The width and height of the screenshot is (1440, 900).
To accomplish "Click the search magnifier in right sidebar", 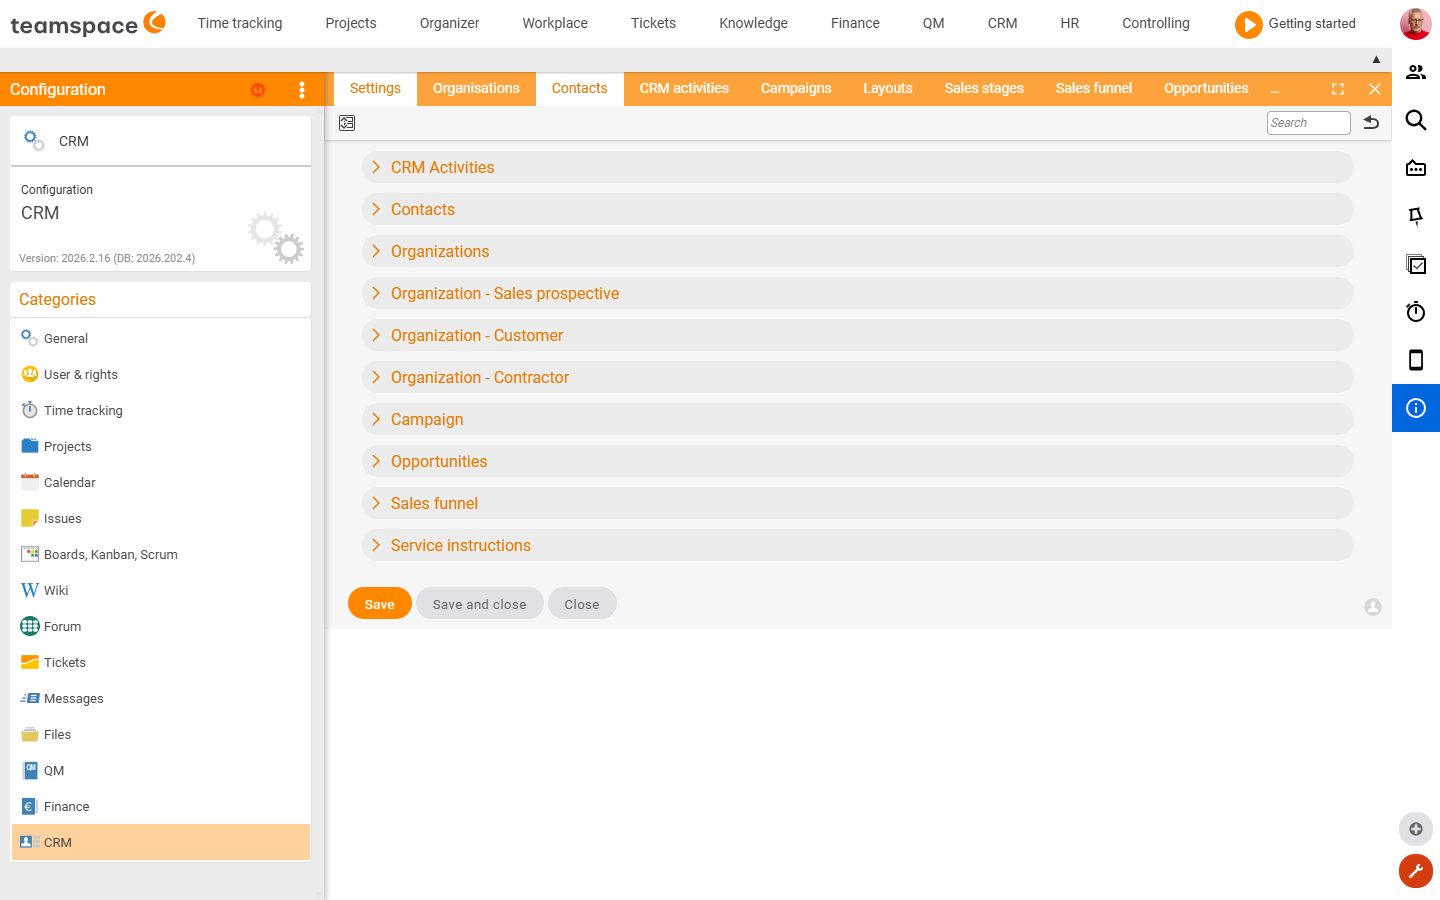I will tap(1416, 120).
